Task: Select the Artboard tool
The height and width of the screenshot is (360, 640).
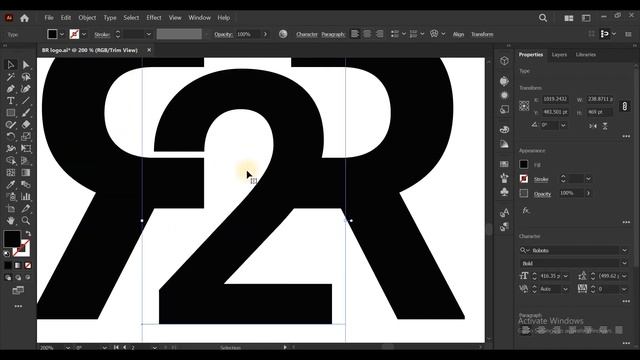Action: pyautogui.click(x=11, y=209)
